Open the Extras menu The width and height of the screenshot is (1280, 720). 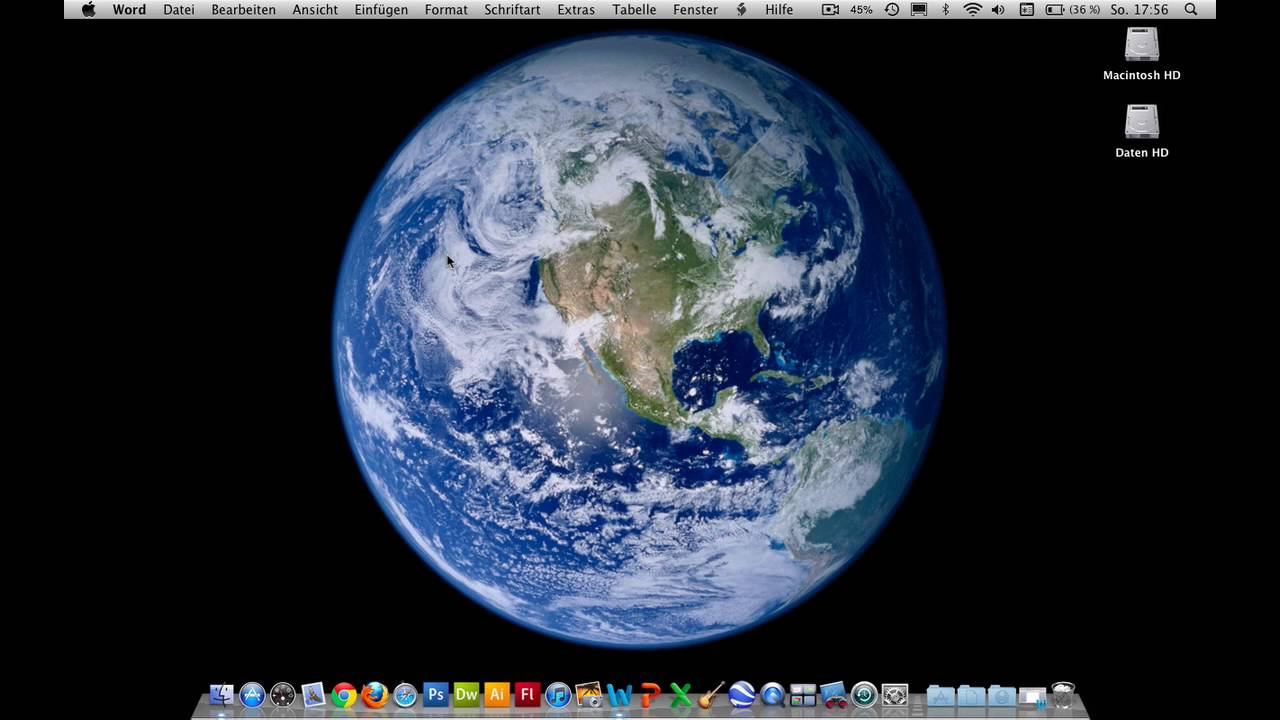click(x=576, y=9)
